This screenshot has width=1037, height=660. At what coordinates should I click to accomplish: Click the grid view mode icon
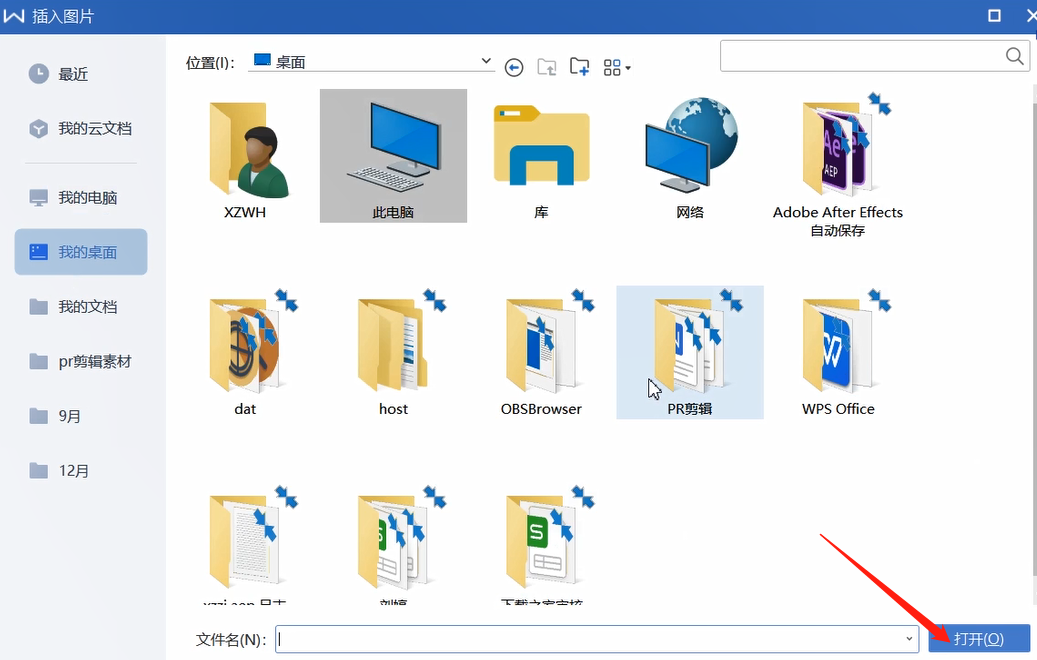tap(611, 67)
